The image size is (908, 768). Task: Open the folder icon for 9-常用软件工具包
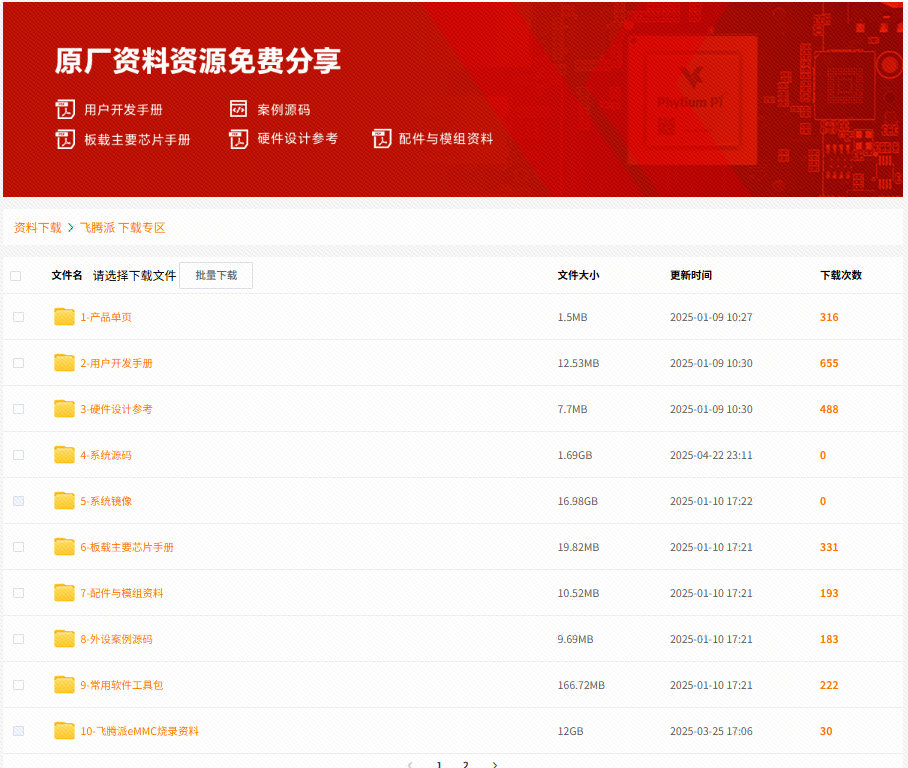tap(64, 685)
